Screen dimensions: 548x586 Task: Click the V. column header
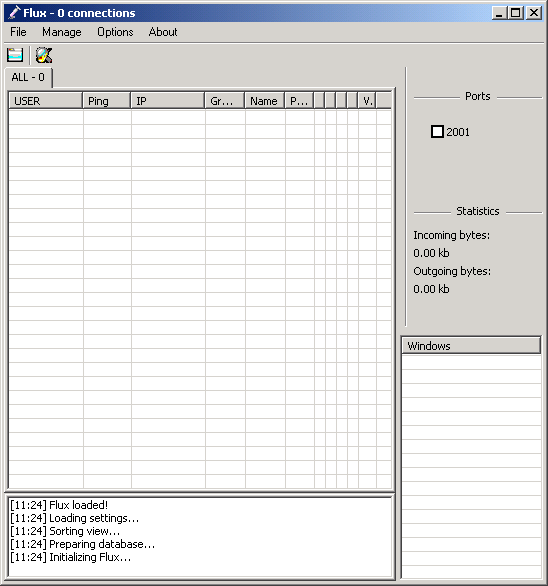(x=367, y=101)
